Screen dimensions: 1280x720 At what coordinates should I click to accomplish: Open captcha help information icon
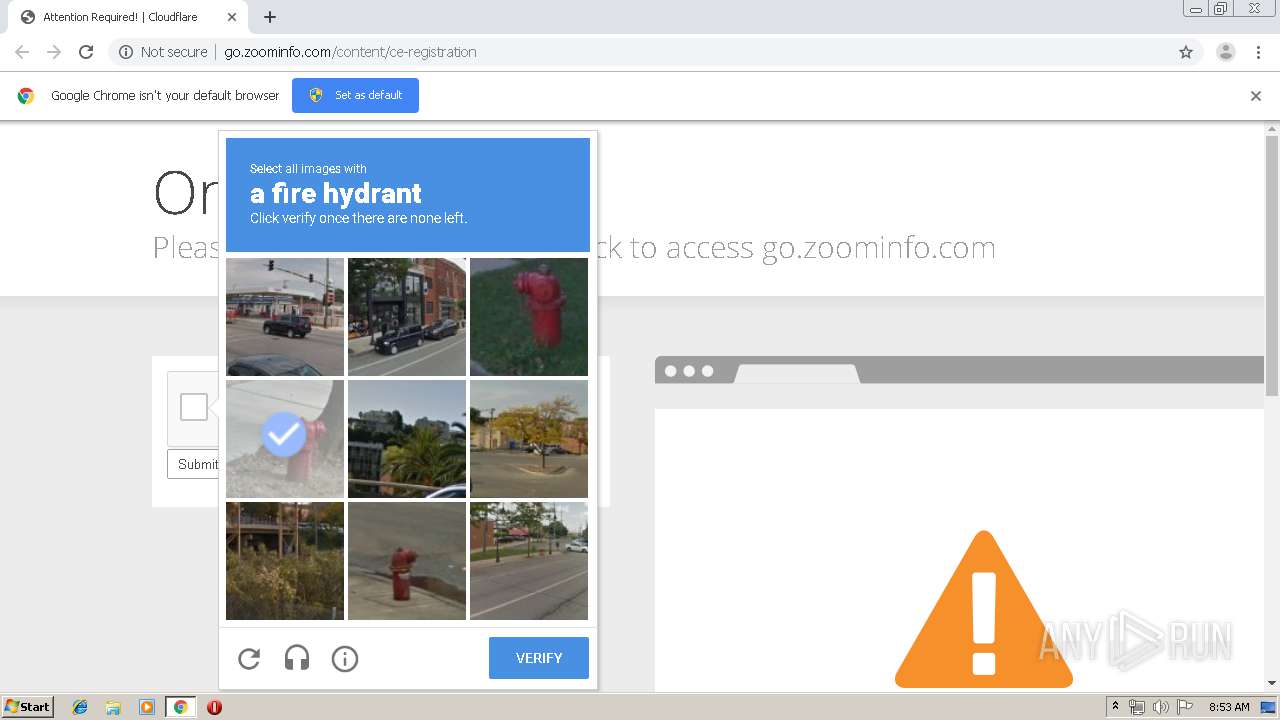345,658
